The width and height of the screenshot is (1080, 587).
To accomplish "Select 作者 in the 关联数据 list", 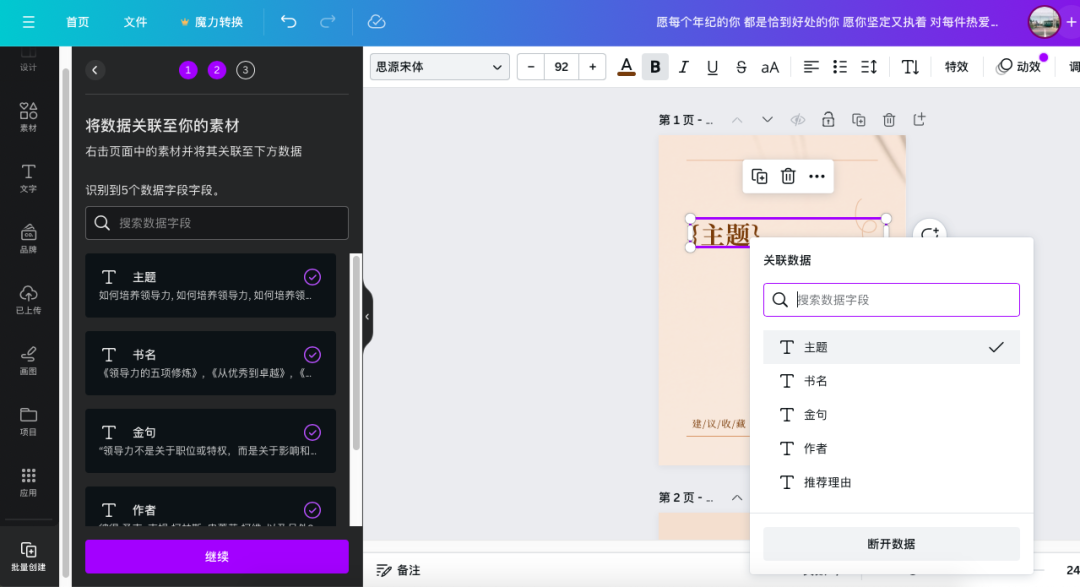I will (891, 449).
